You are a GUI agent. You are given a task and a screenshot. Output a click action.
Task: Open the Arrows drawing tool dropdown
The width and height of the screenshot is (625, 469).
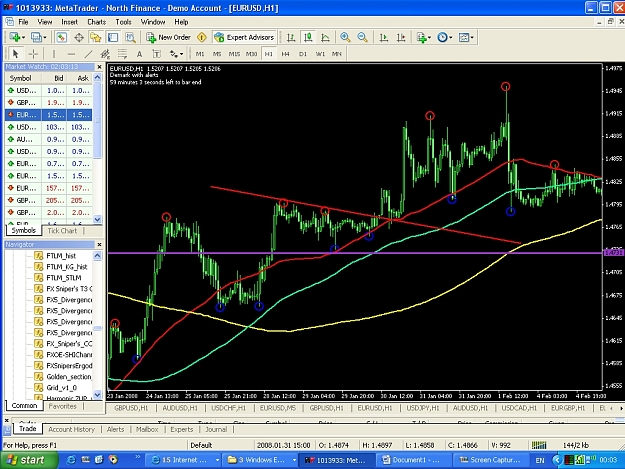(x=181, y=54)
